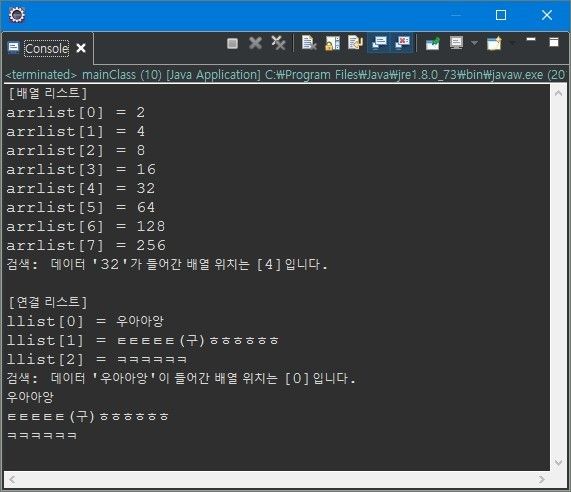Open the Open Console dropdown arrow
This screenshot has width=571, height=492.
click(513, 43)
